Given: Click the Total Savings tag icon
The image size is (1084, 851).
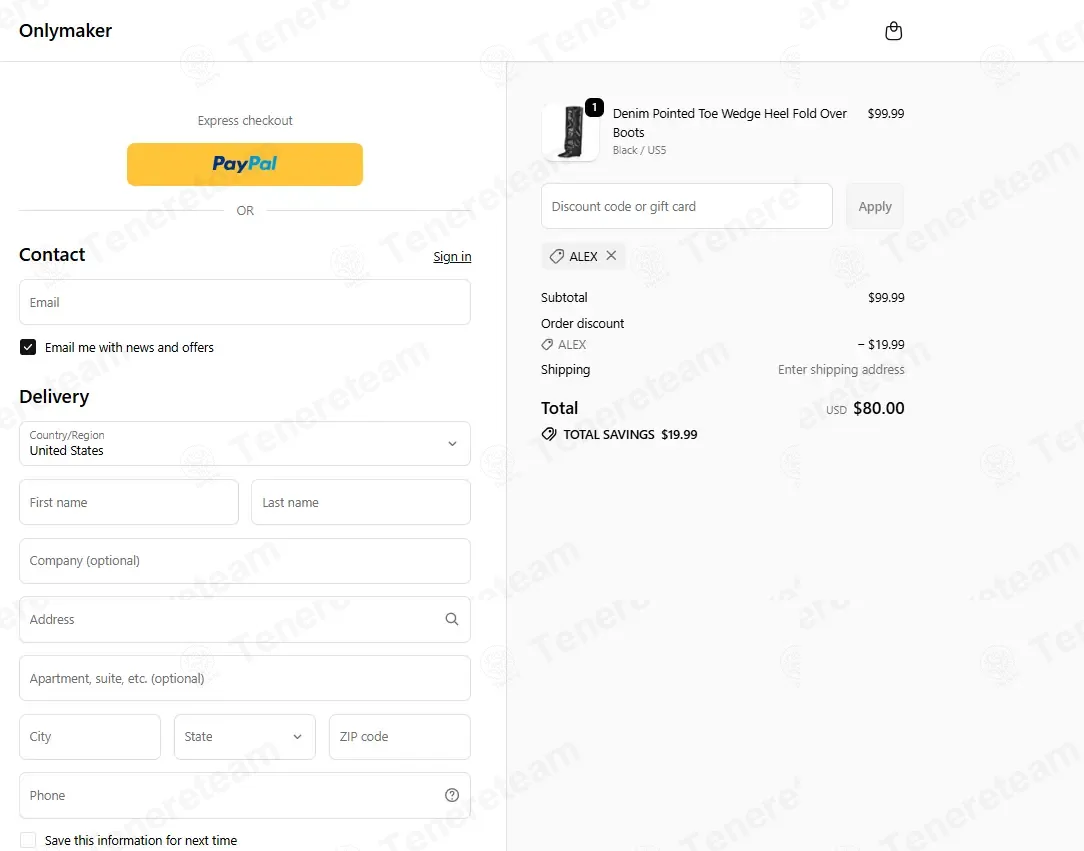Looking at the screenshot, I should 549,434.
